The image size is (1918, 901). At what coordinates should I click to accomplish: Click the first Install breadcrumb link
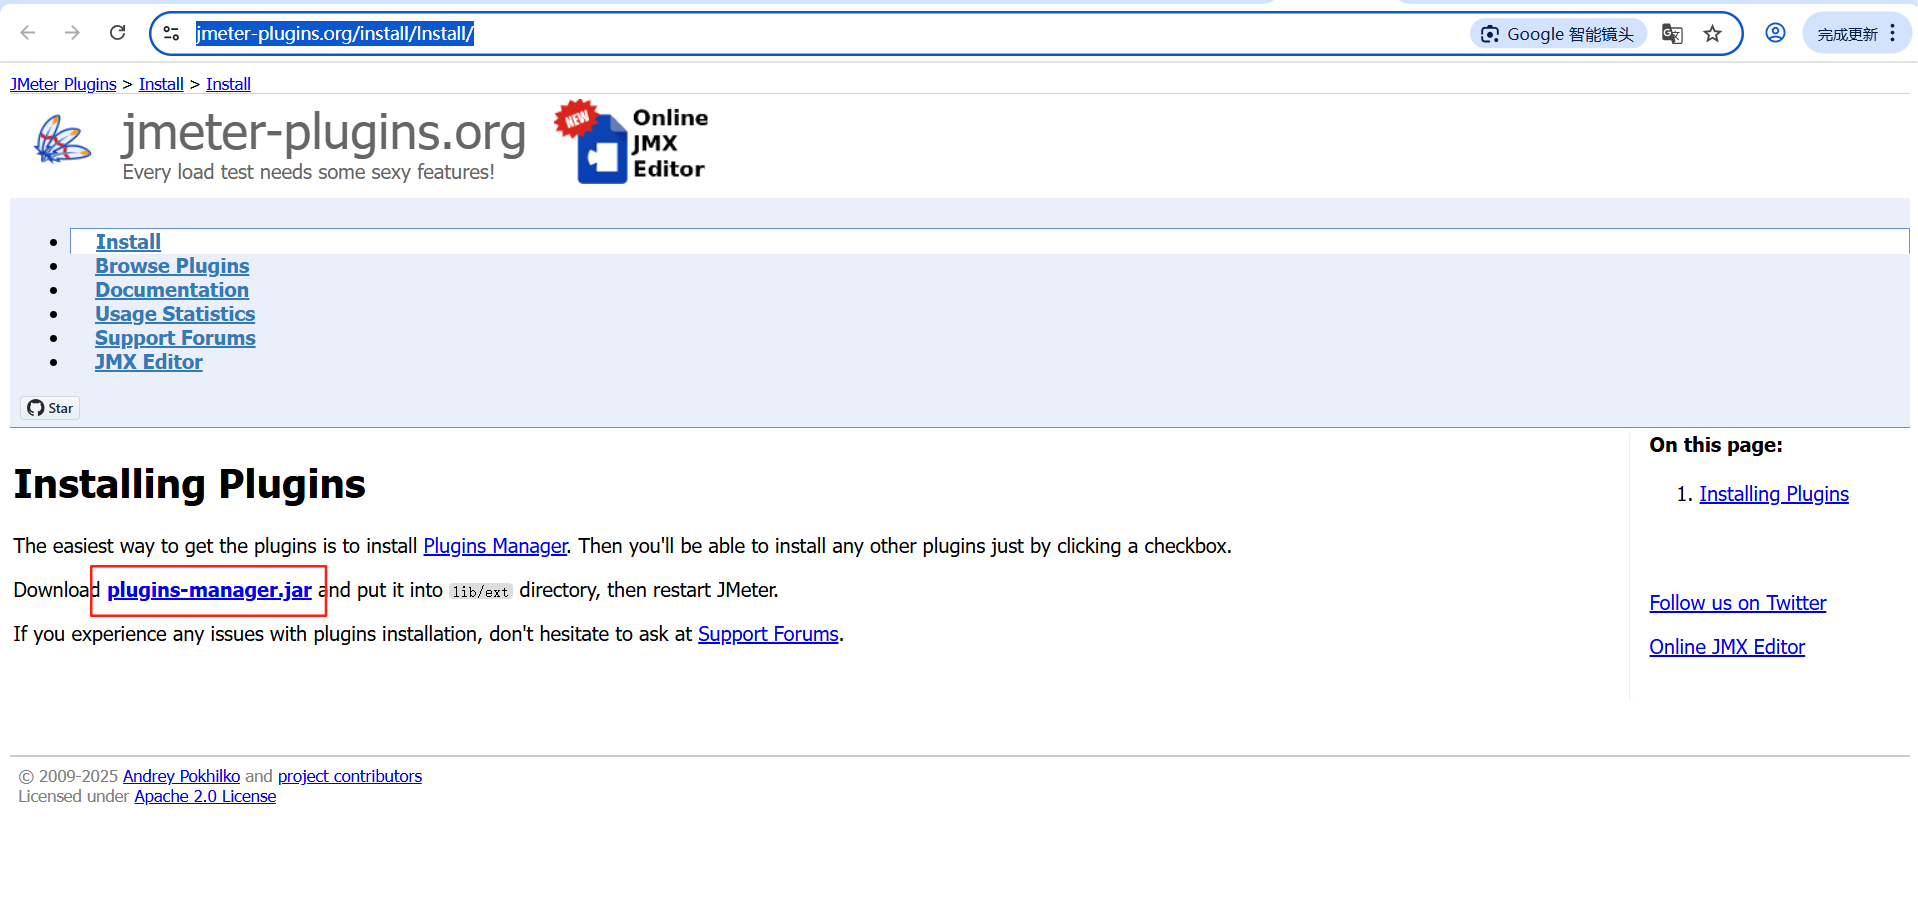[161, 84]
